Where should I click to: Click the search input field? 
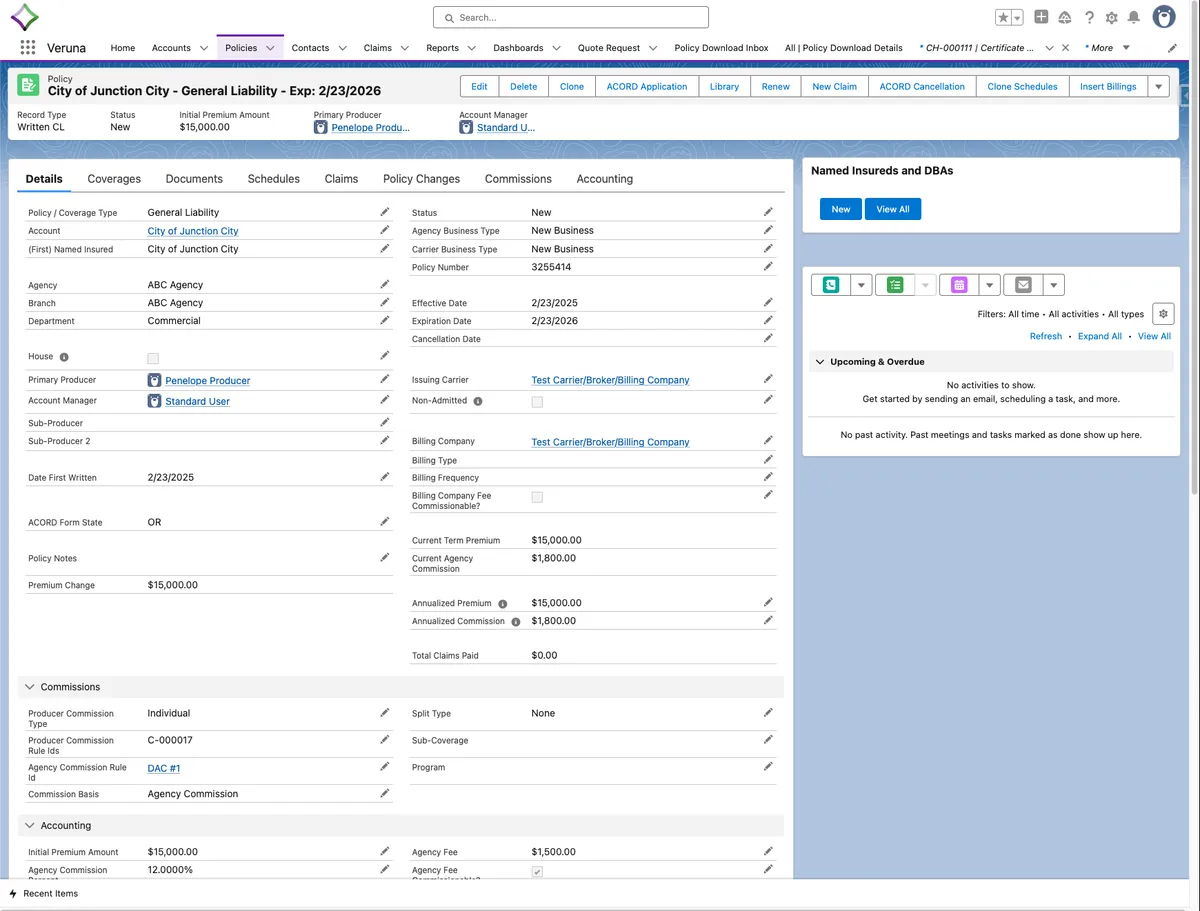(x=571, y=17)
